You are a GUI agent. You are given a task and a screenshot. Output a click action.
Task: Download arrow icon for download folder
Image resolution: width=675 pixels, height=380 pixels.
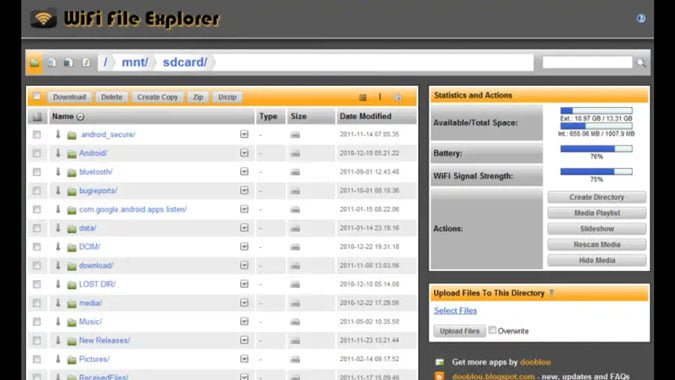[58, 266]
